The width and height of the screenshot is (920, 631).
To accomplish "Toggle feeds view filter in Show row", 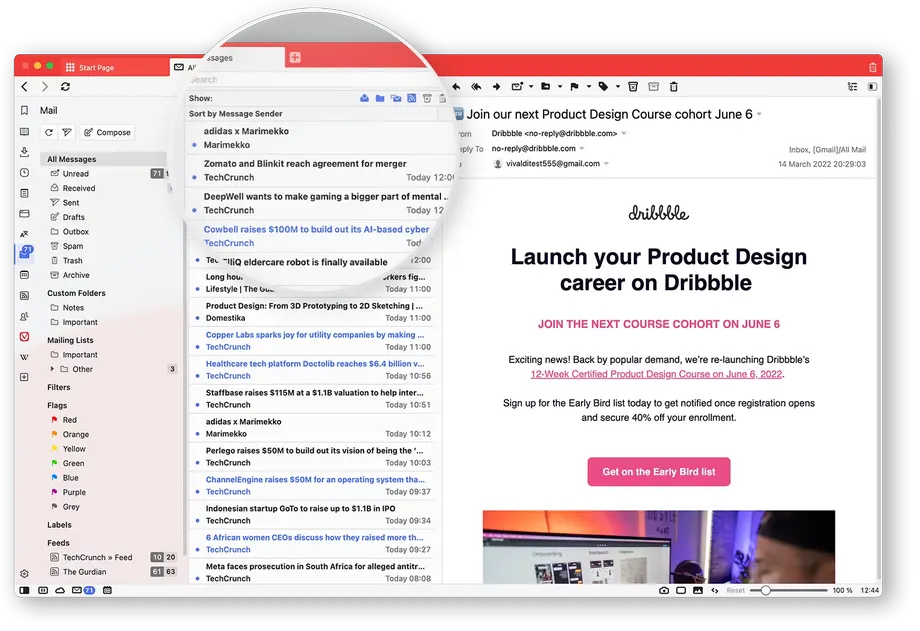I will click(x=411, y=98).
